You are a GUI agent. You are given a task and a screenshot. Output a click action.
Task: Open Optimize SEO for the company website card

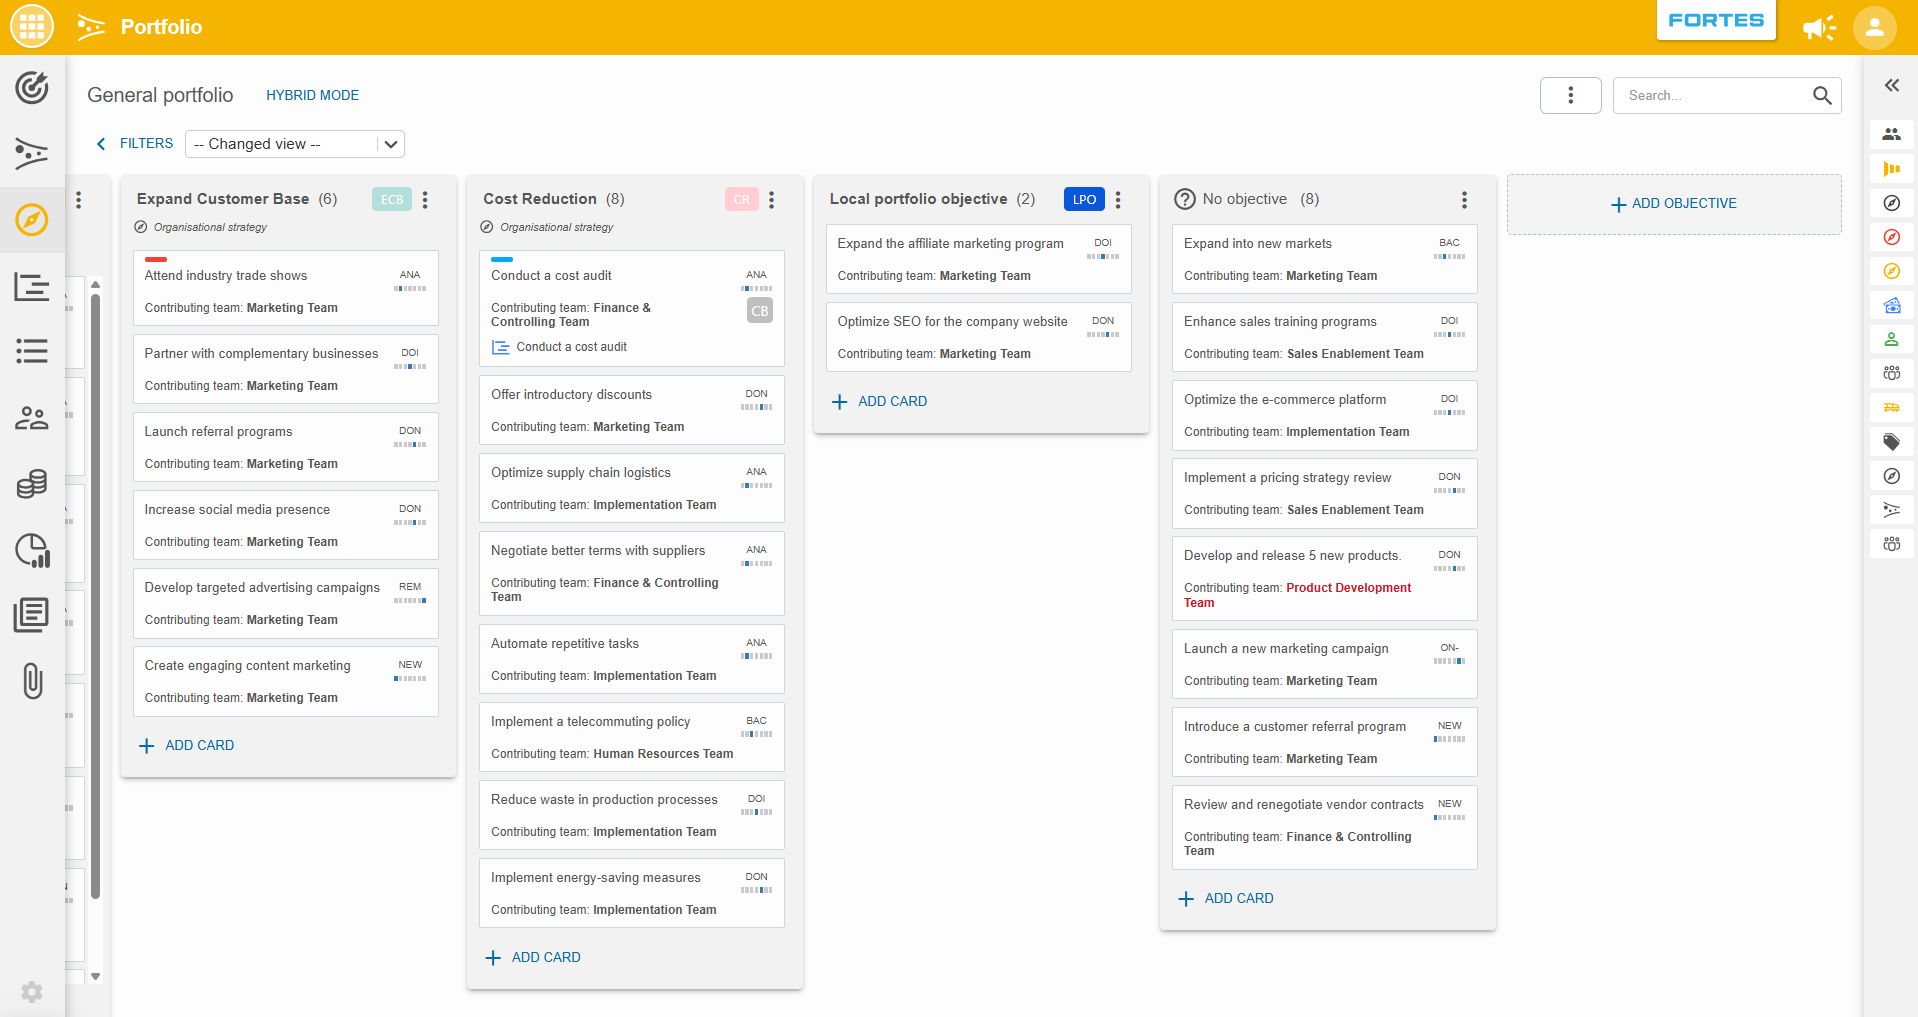(x=979, y=337)
